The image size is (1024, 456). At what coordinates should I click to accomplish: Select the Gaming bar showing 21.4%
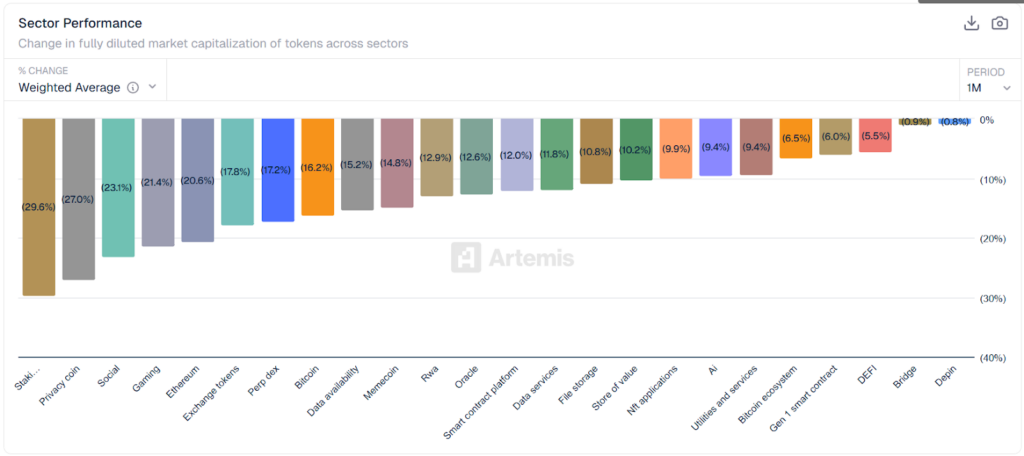tap(158, 182)
